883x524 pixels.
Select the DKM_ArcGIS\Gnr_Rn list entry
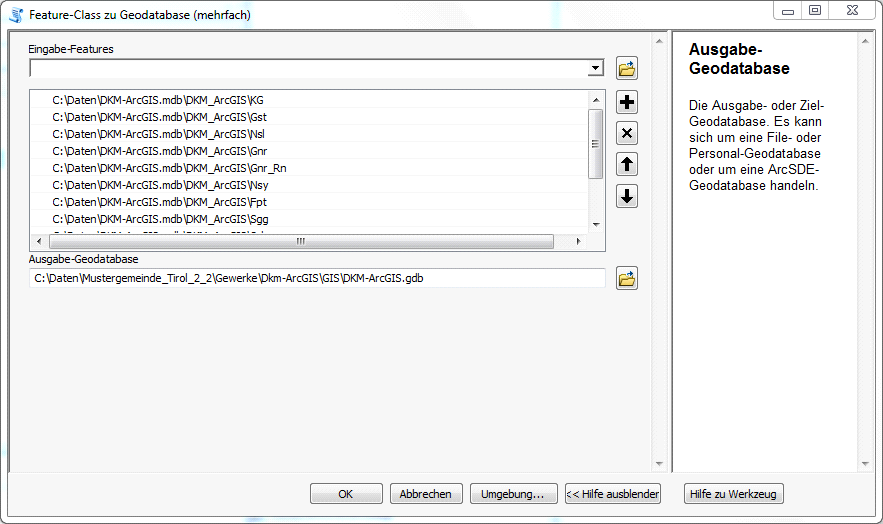169,168
